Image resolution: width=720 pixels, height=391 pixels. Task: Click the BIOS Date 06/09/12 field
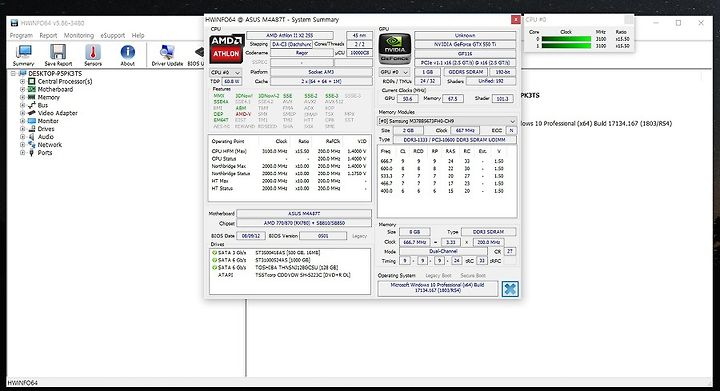[x=251, y=236]
